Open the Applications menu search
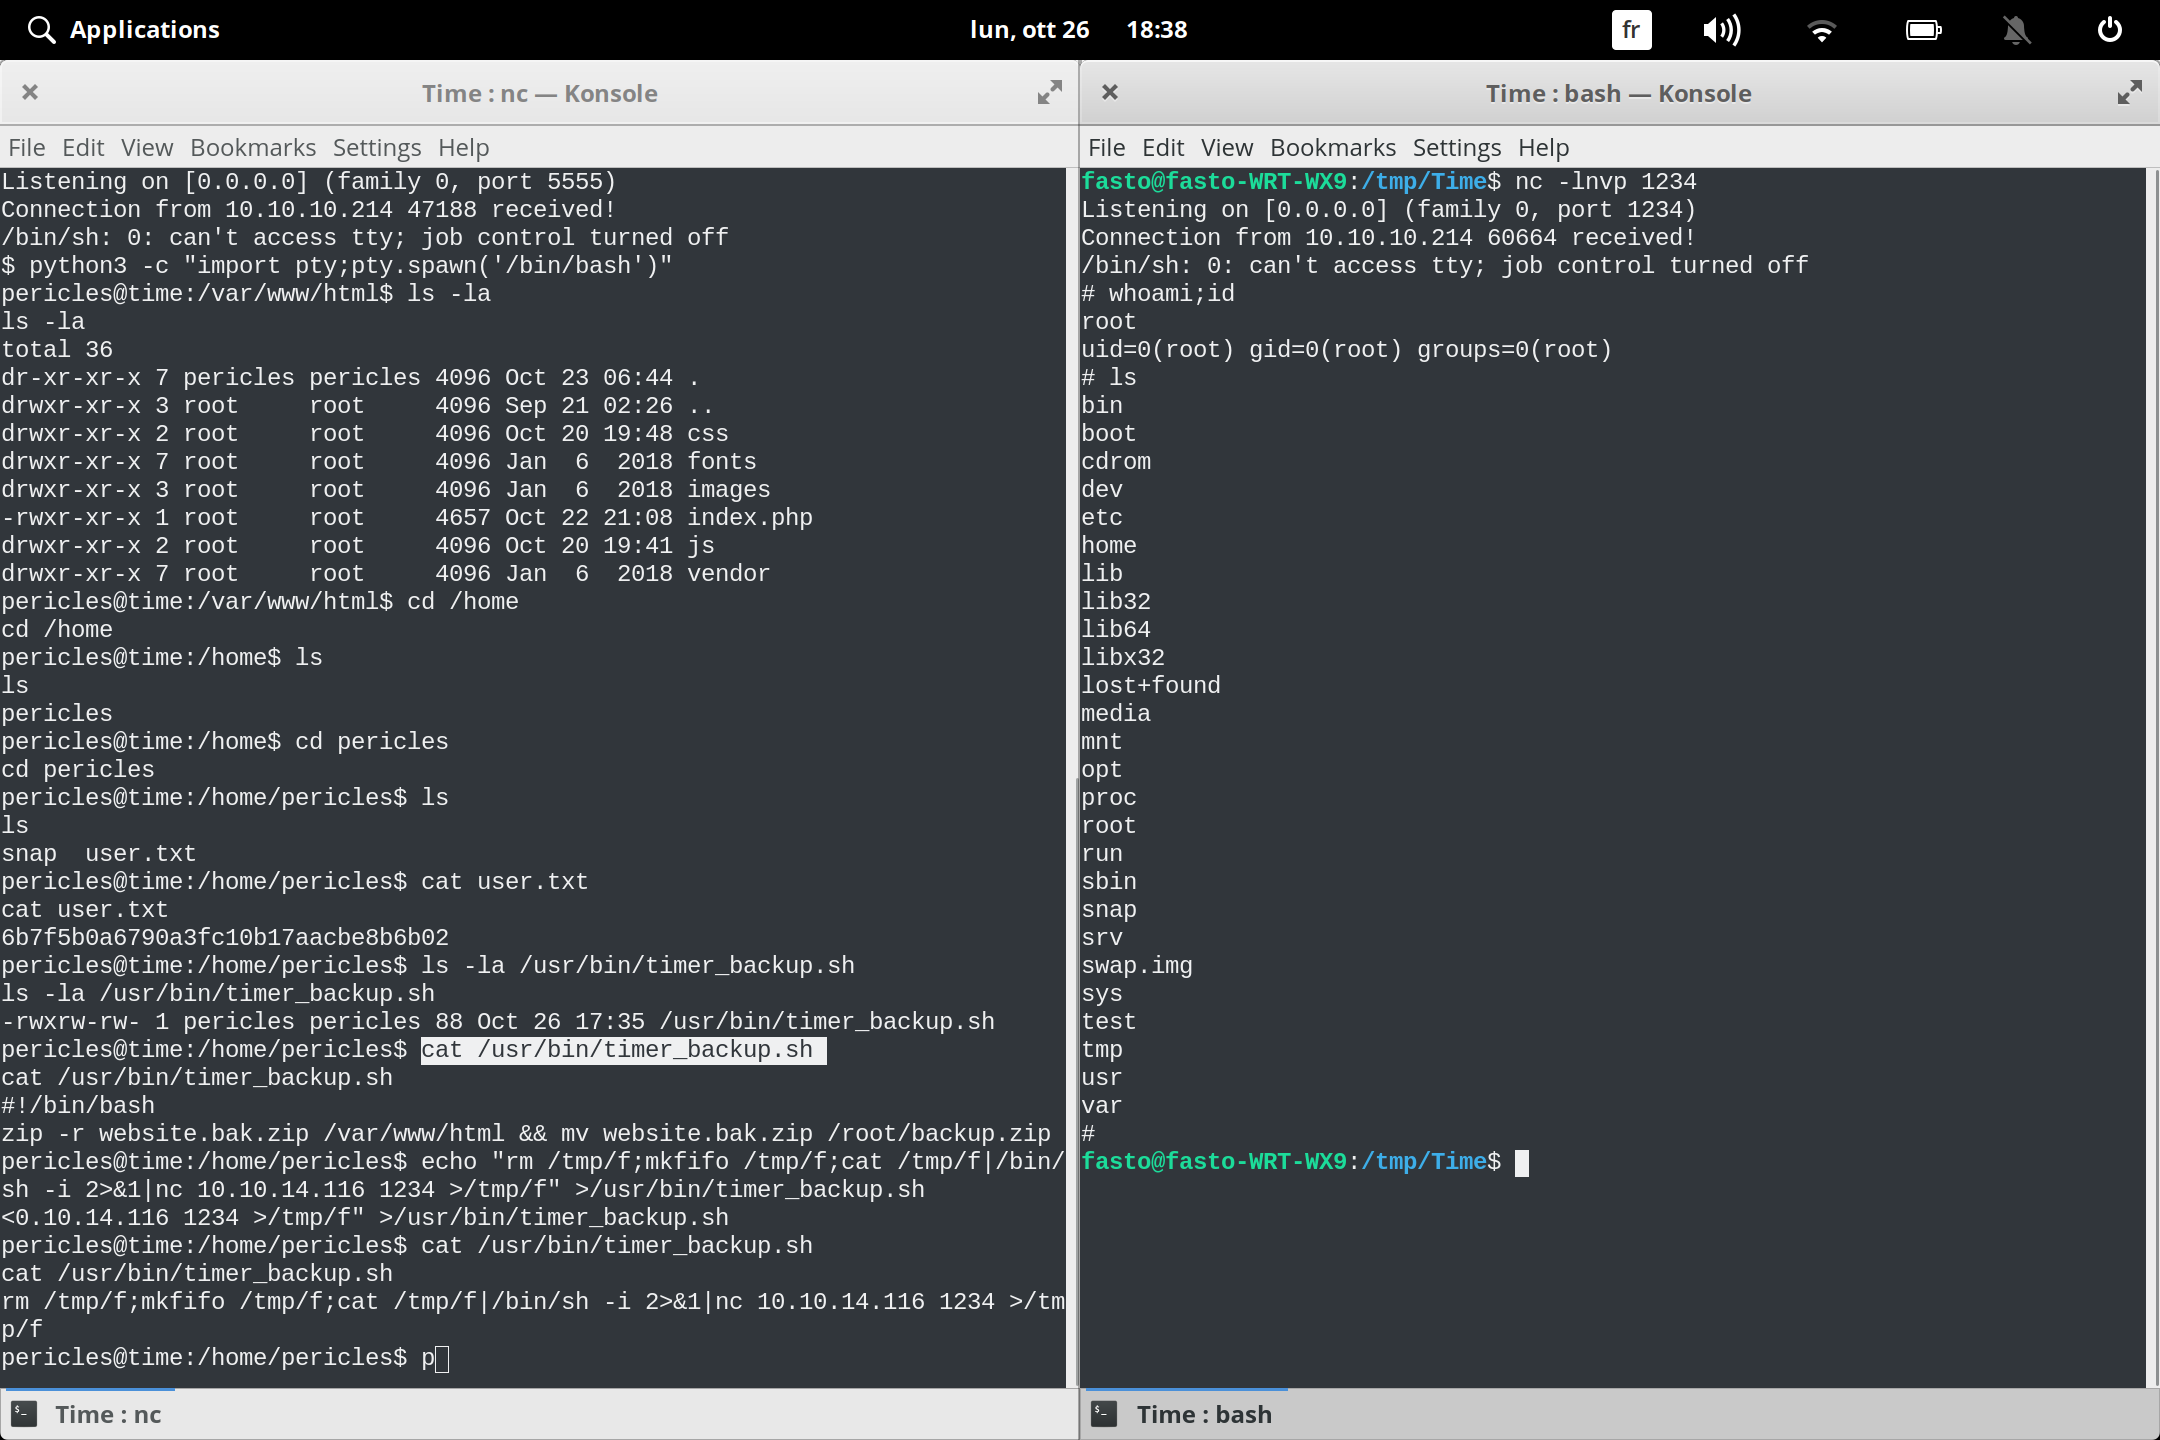 click(40, 29)
